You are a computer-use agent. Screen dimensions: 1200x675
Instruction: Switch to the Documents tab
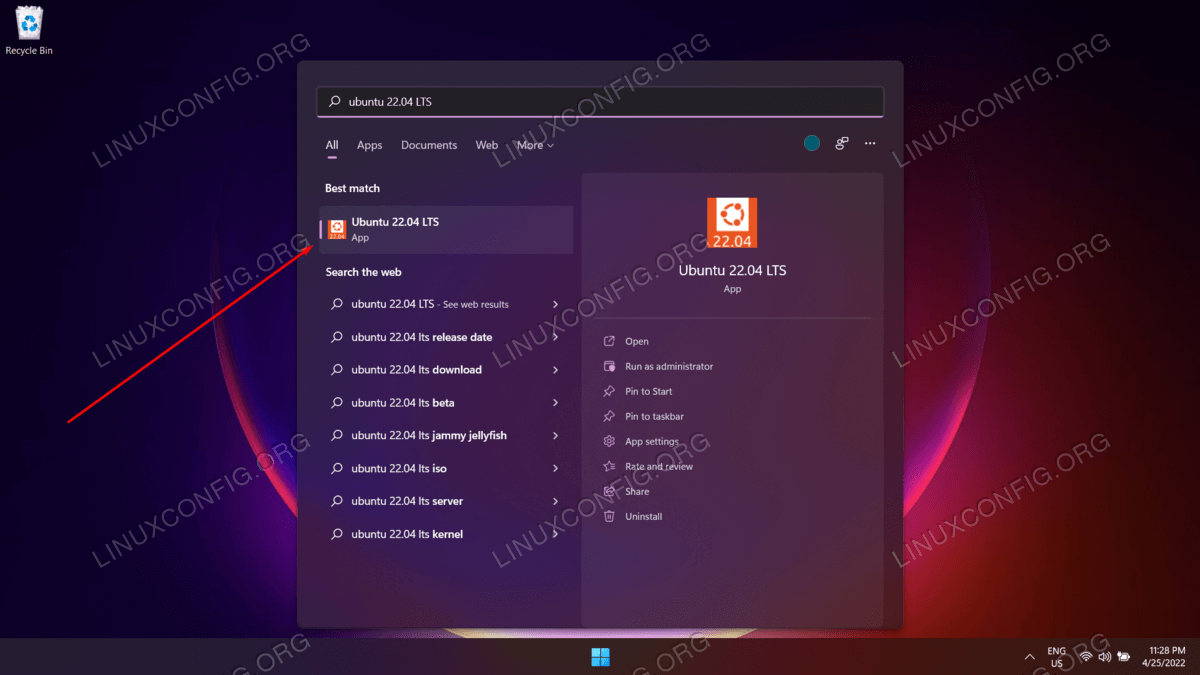(429, 145)
